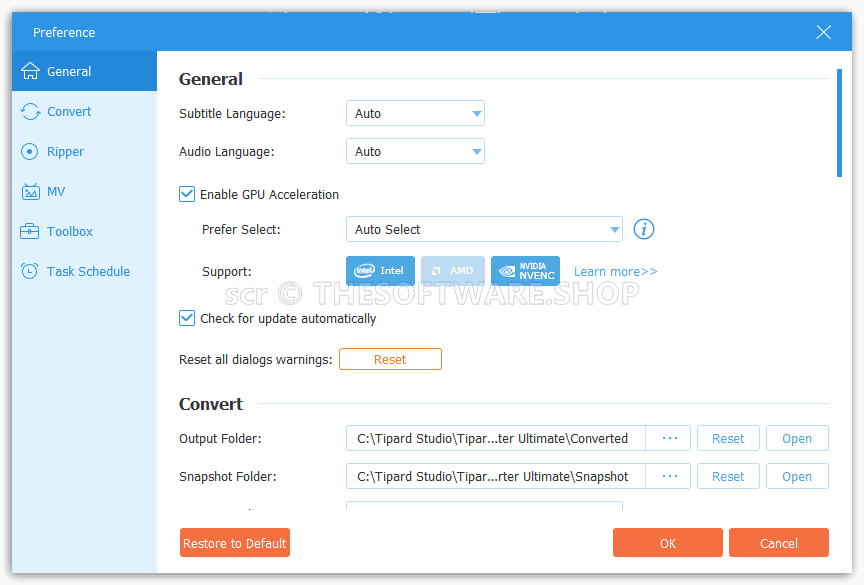
Task: Disable the Enable GPU Acceleration checkbox
Action: 187,195
